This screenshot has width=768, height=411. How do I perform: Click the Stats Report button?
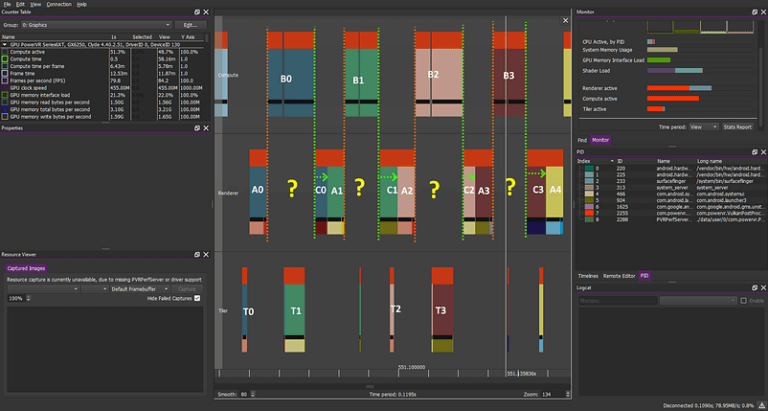[738, 127]
